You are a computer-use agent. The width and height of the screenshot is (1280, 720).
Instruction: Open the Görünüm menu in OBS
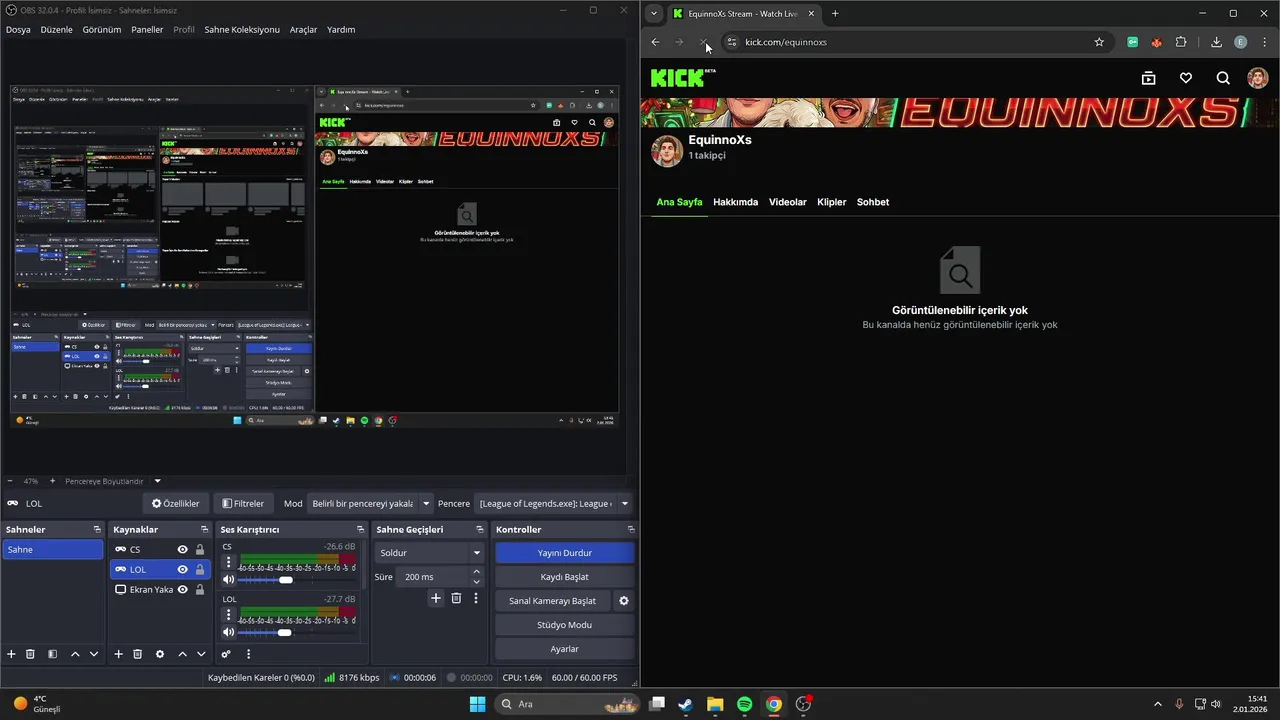[102, 30]
